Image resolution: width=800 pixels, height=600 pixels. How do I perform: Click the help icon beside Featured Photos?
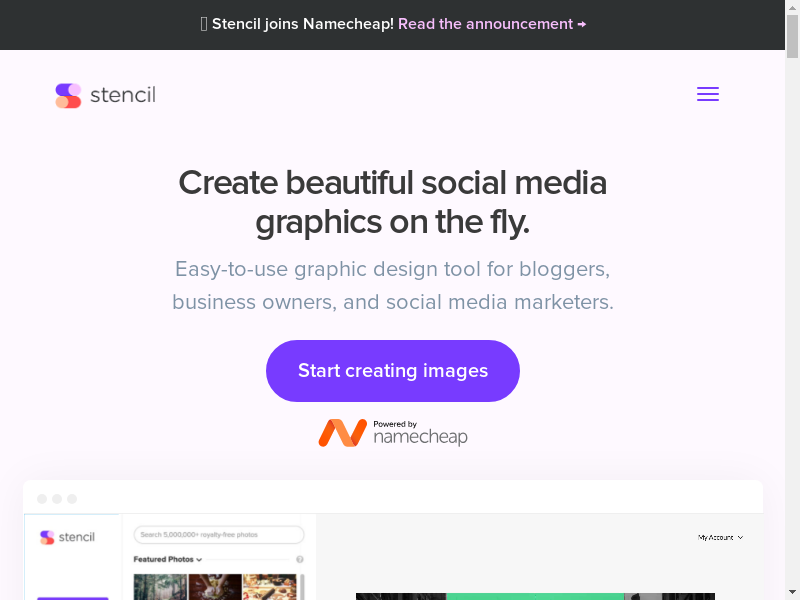tap(300, 560)
